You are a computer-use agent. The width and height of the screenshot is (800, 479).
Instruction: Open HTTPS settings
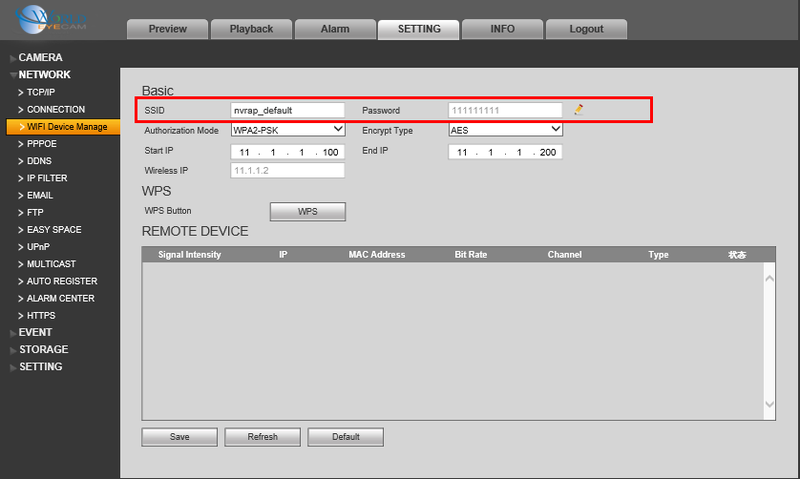coord(41,316)
